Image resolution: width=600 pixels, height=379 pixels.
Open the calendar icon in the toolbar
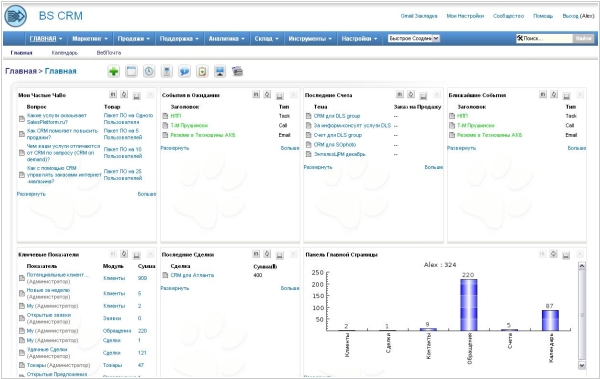click(131, 71)
